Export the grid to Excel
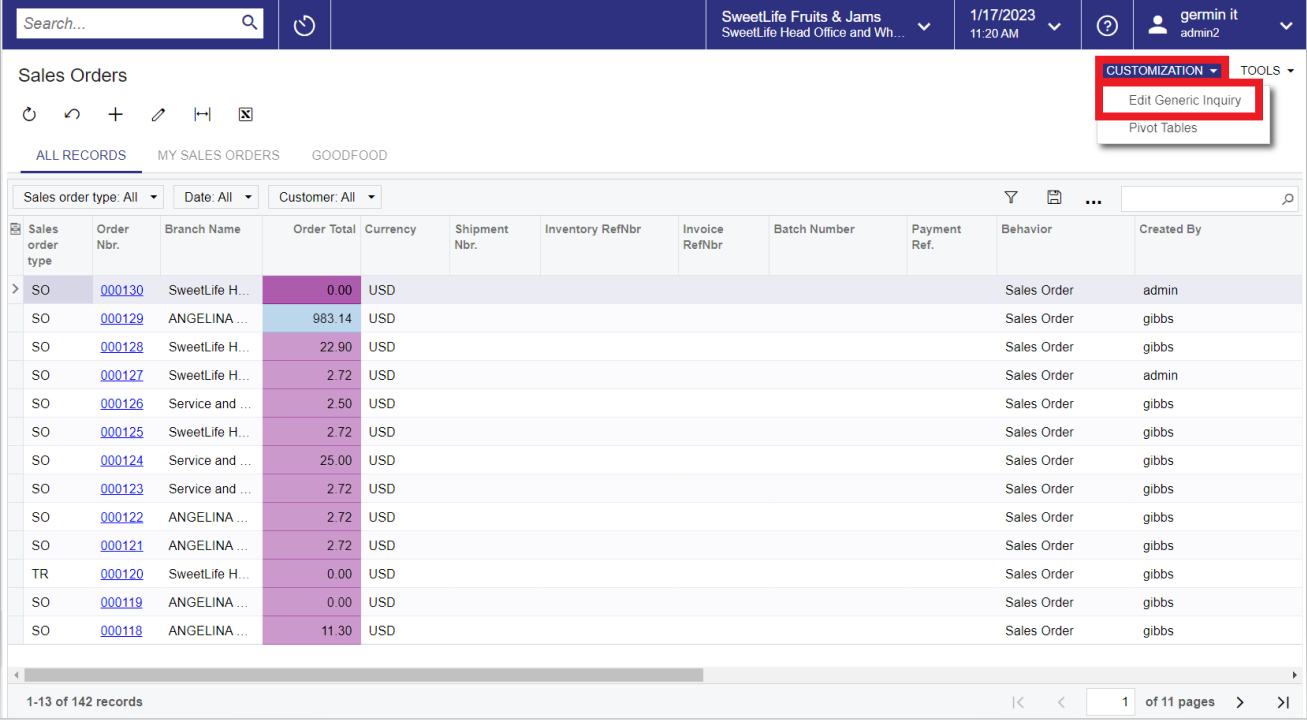This screenshot has width=1307, height=720. click(245, 114)
